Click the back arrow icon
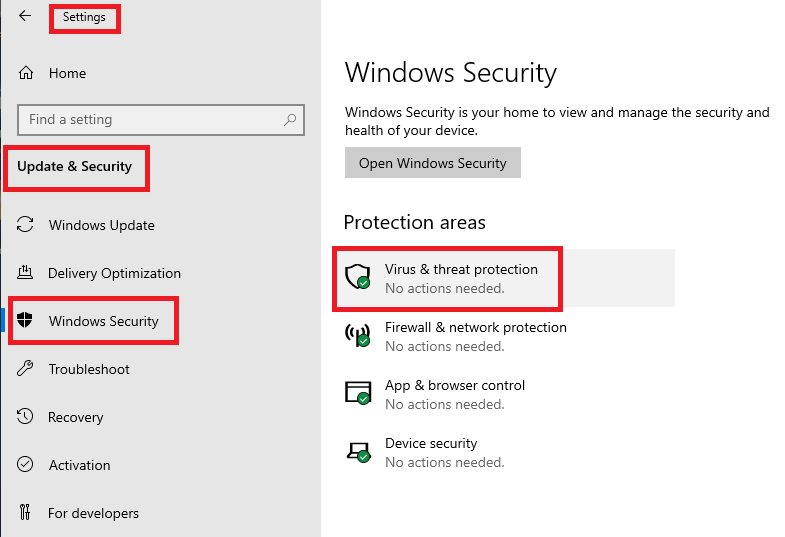785x537 pixels. tap(25, 16)
